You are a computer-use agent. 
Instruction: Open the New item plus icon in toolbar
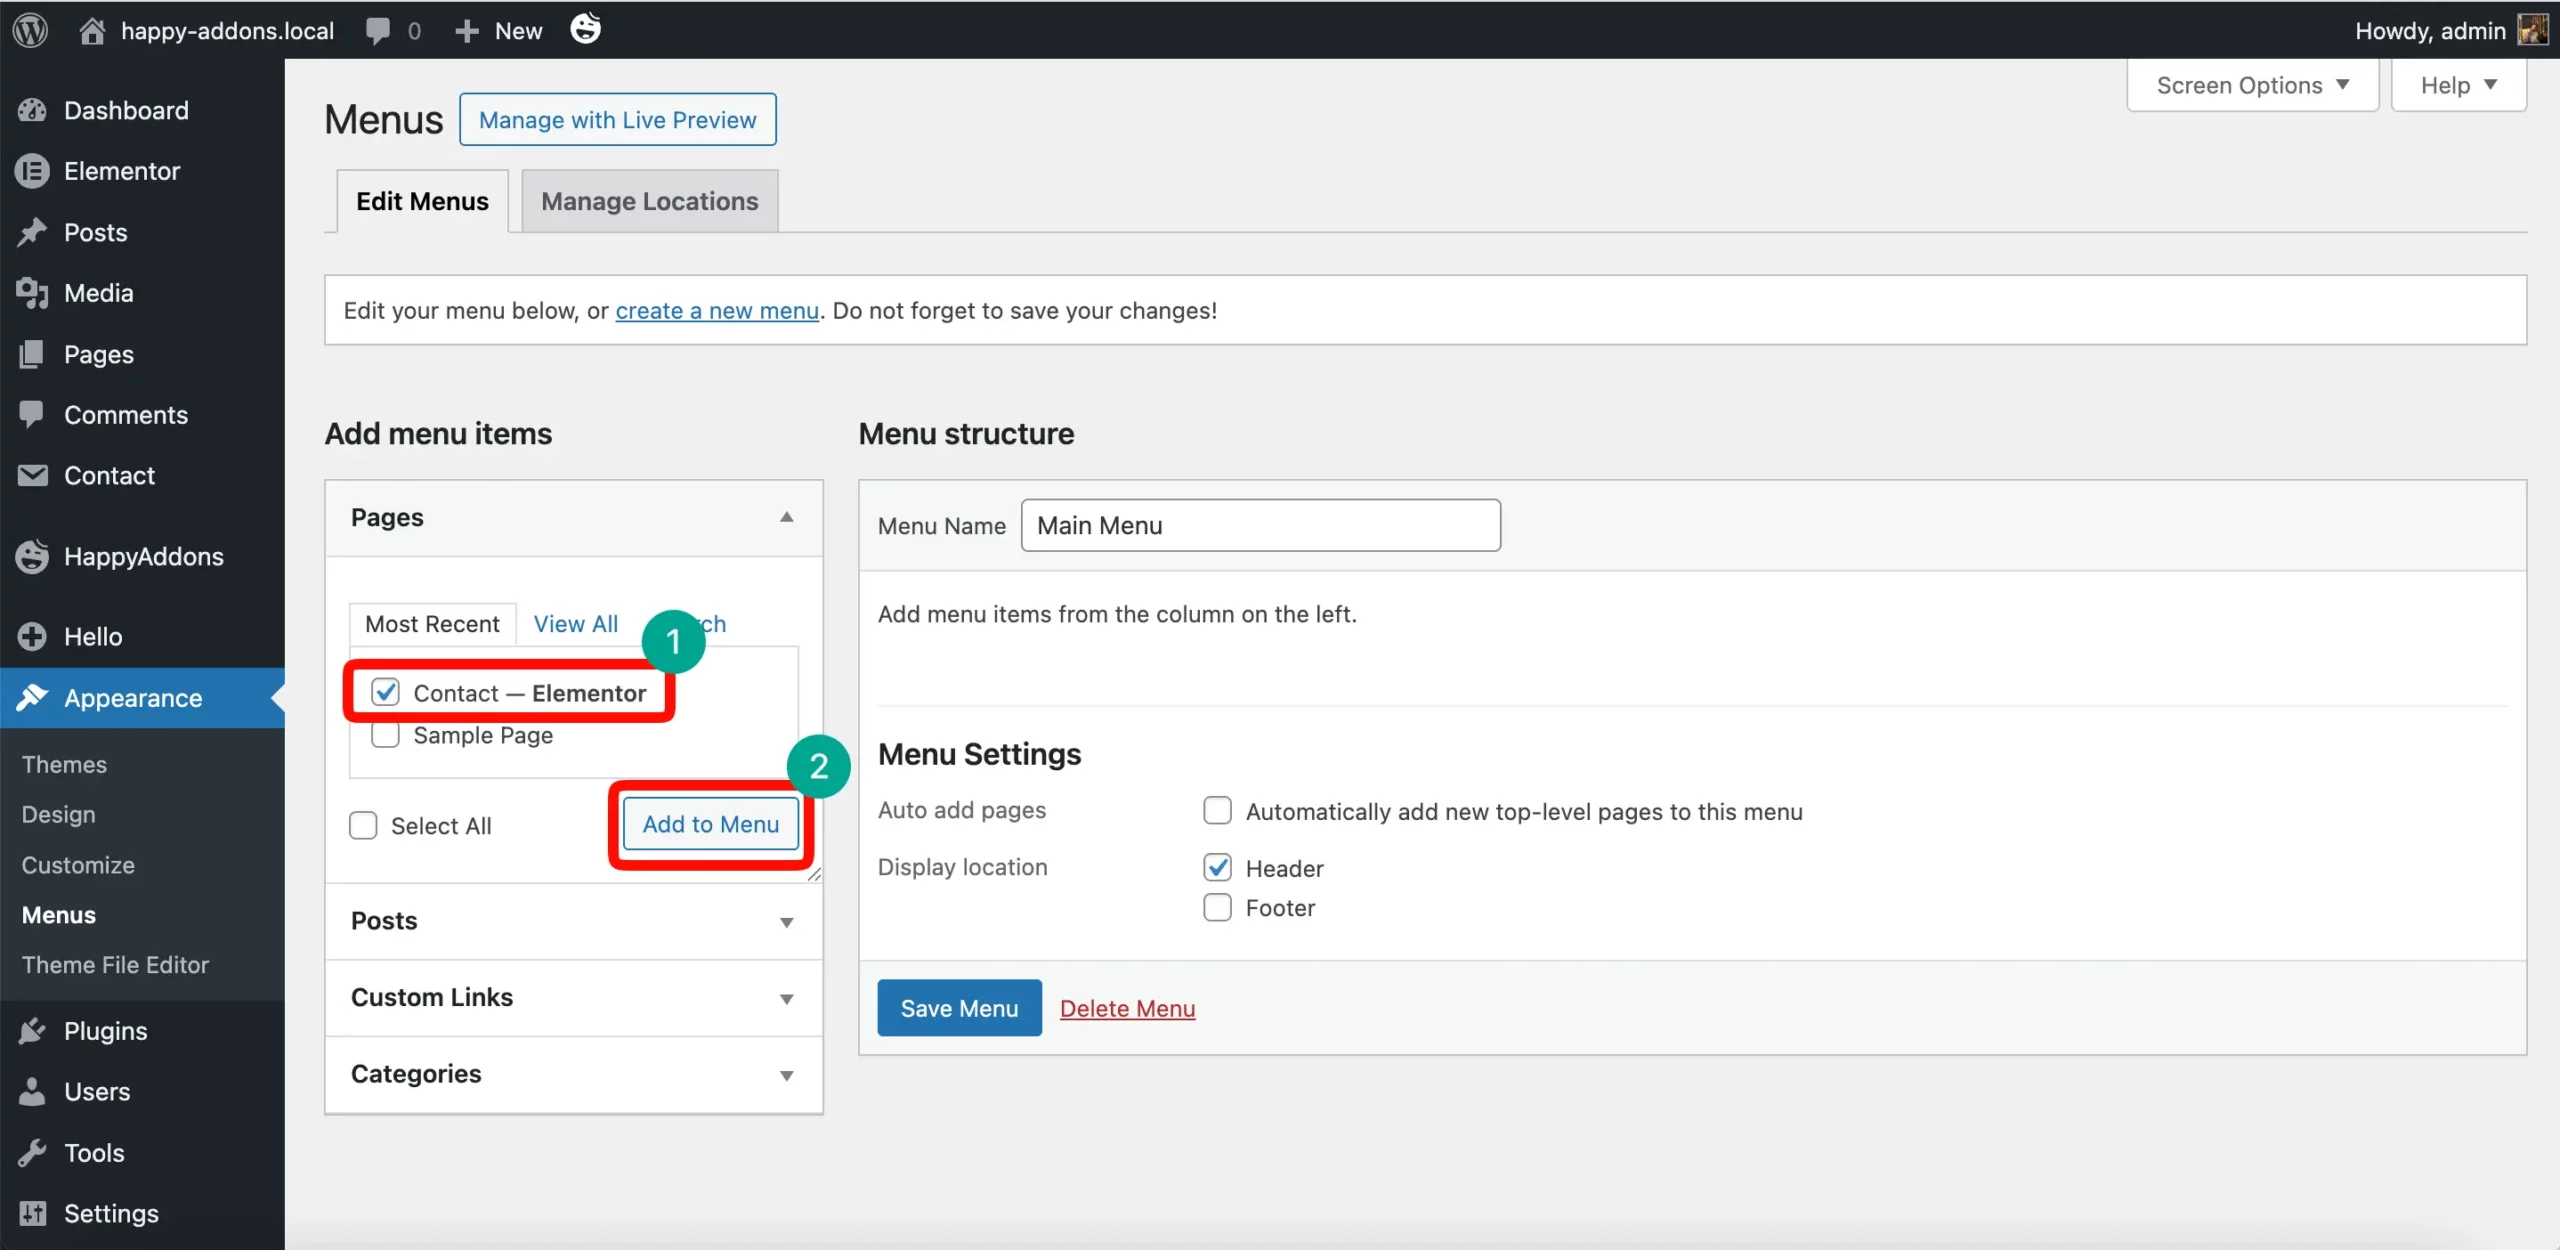pos(466,30)
